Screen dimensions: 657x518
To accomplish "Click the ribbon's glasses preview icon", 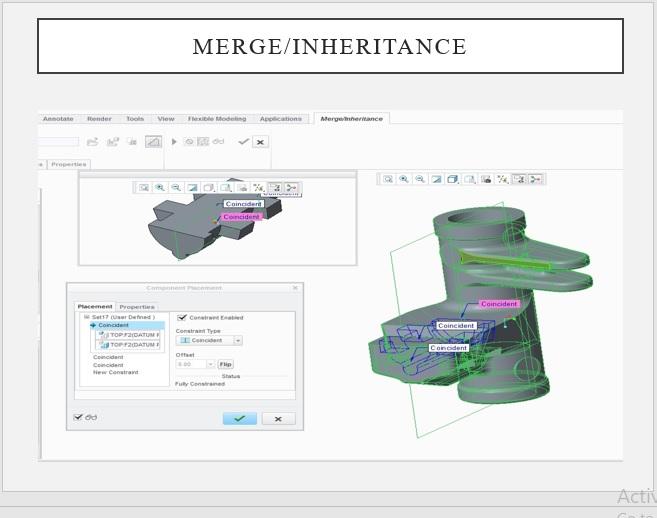I will 218,142.
